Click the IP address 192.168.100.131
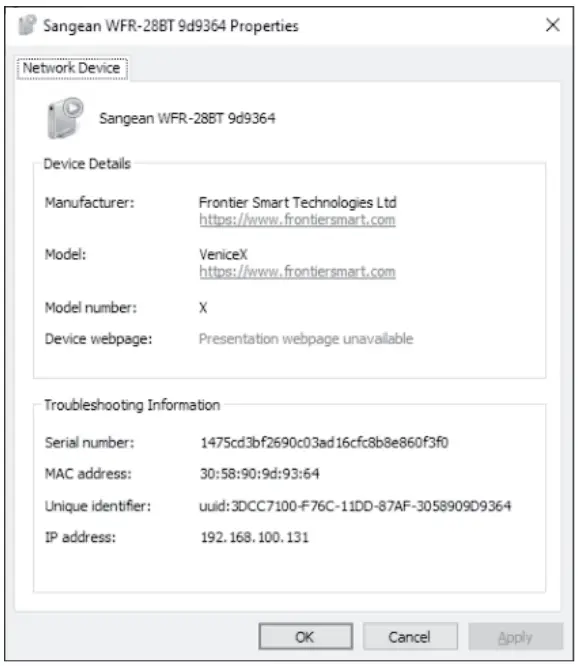Screen dimensions: 578x666 (254, 537)
